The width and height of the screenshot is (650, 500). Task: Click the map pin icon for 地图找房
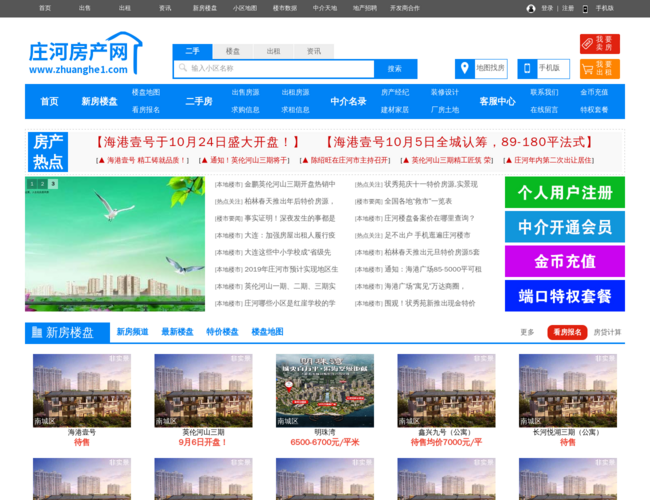[x=465, y=68]
